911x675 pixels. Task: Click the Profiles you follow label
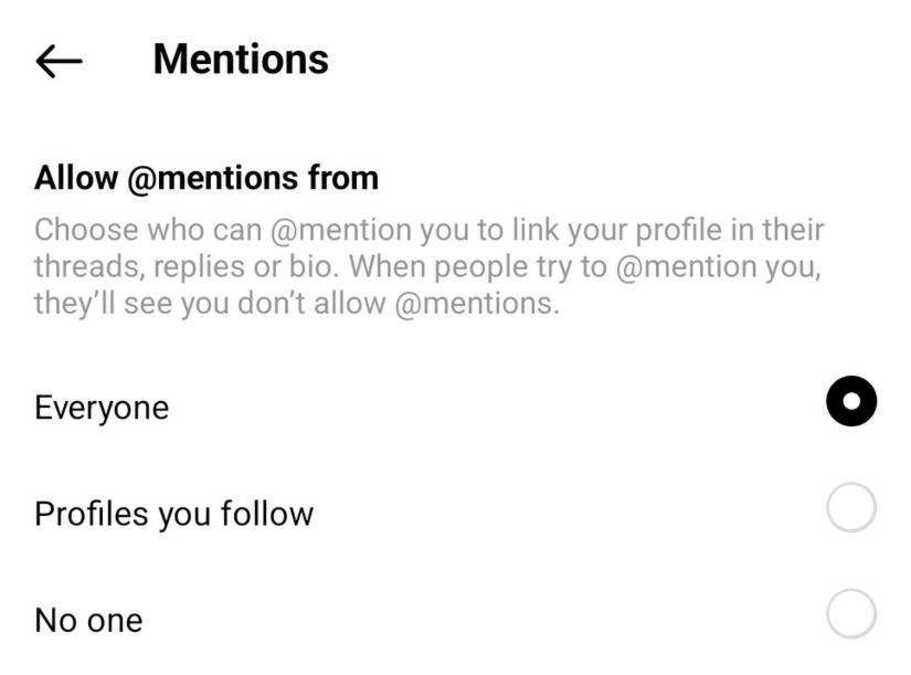[x=174, y=514]
